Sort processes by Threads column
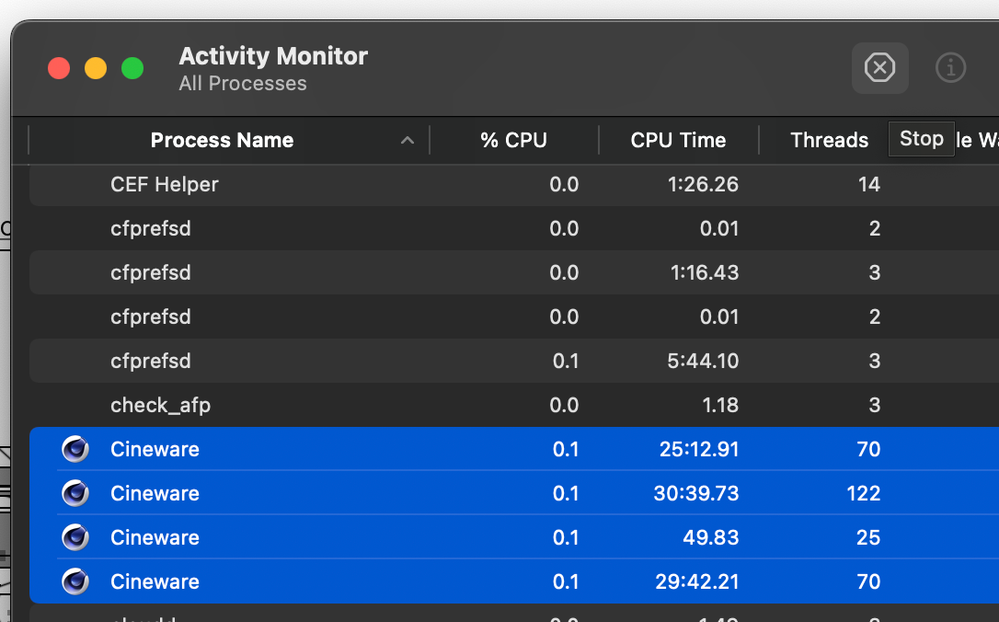999x622 pixels. point(829,140)
